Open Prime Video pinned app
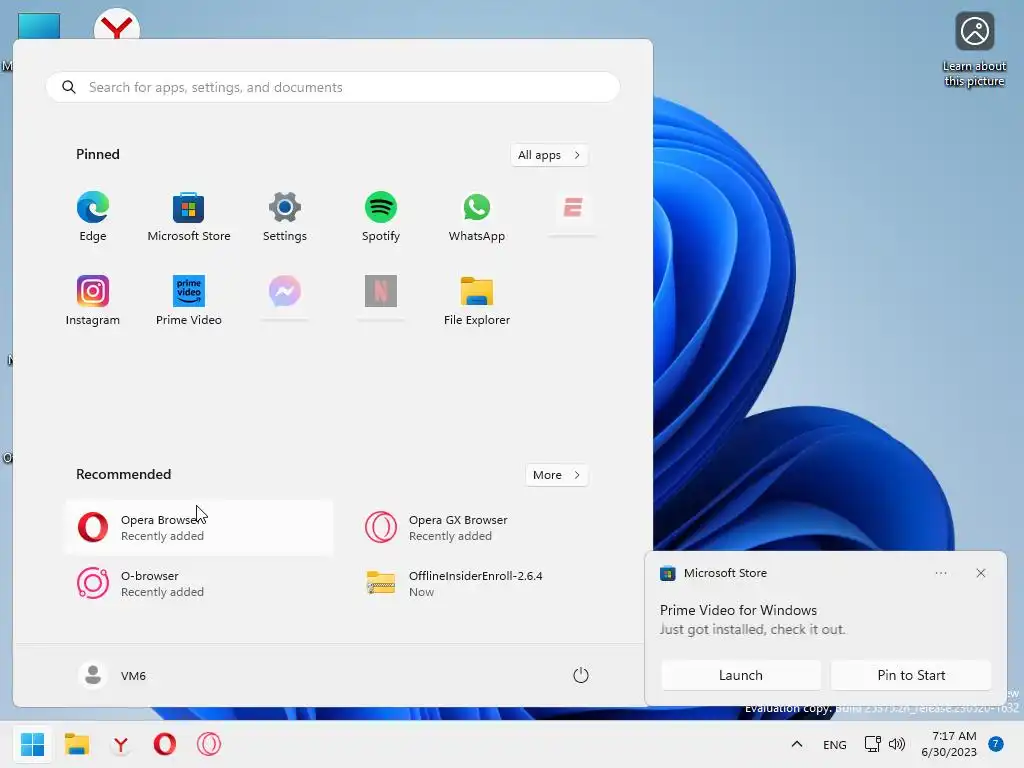Screen dimensions: 1024x768 click(189, 301)
